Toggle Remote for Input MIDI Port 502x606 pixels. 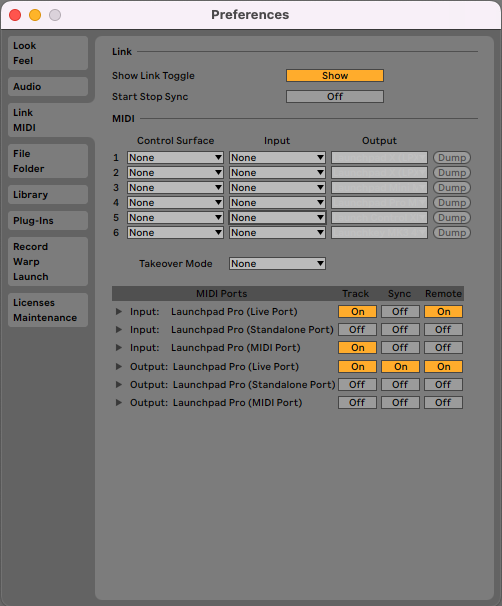[x=443, y=347]
